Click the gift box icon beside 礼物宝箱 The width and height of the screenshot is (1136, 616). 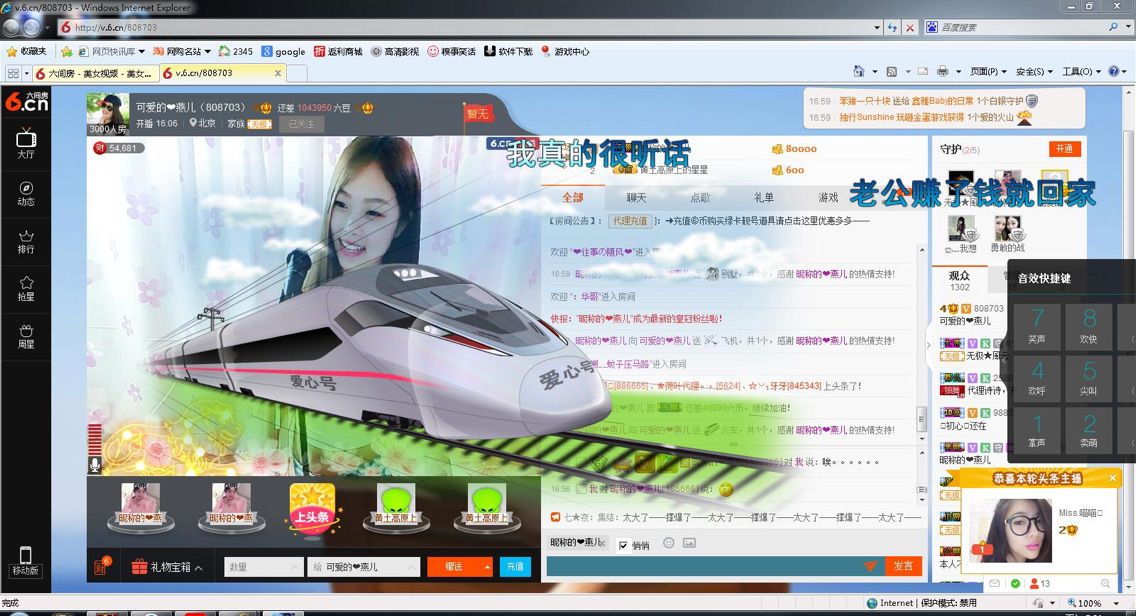tap(139, 567)
